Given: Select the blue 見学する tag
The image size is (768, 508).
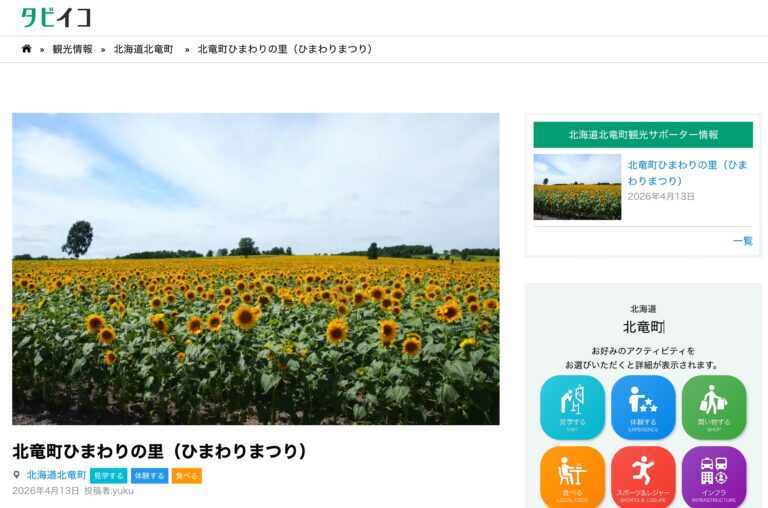Looking at the screenshot, I should [108, 476].
